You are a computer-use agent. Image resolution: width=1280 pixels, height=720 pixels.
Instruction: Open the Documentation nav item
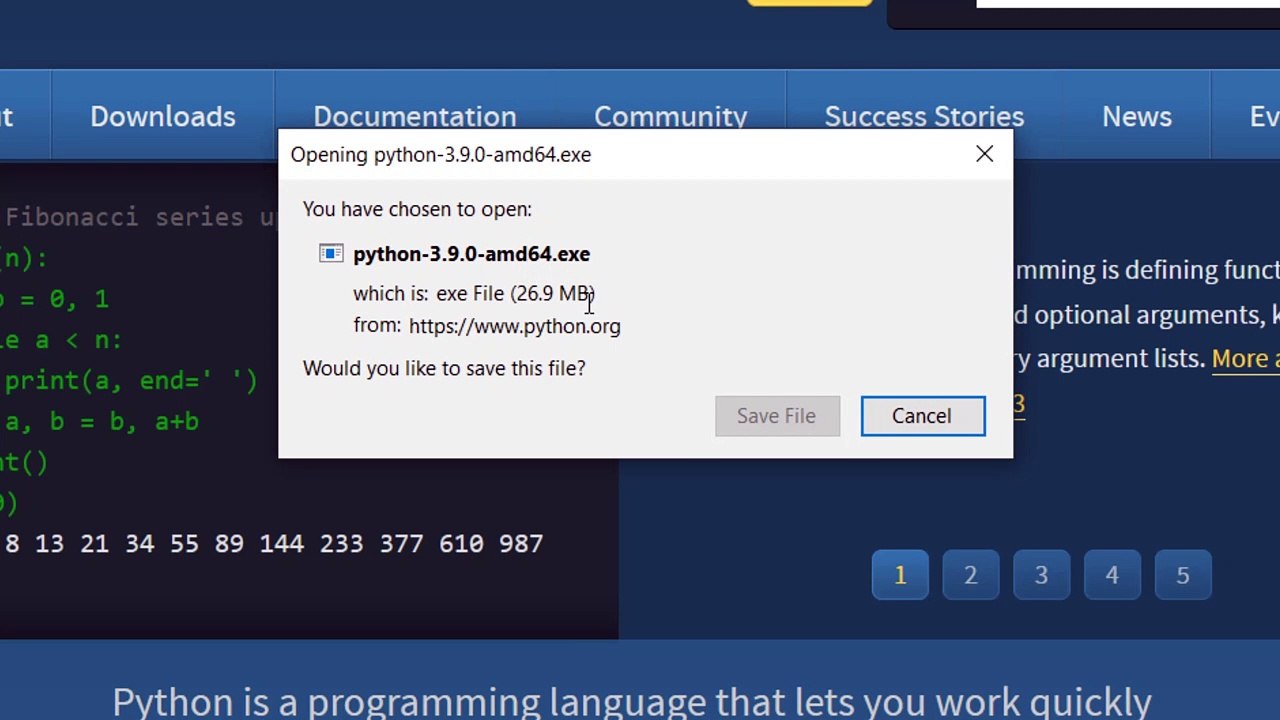tap(414, 116)
